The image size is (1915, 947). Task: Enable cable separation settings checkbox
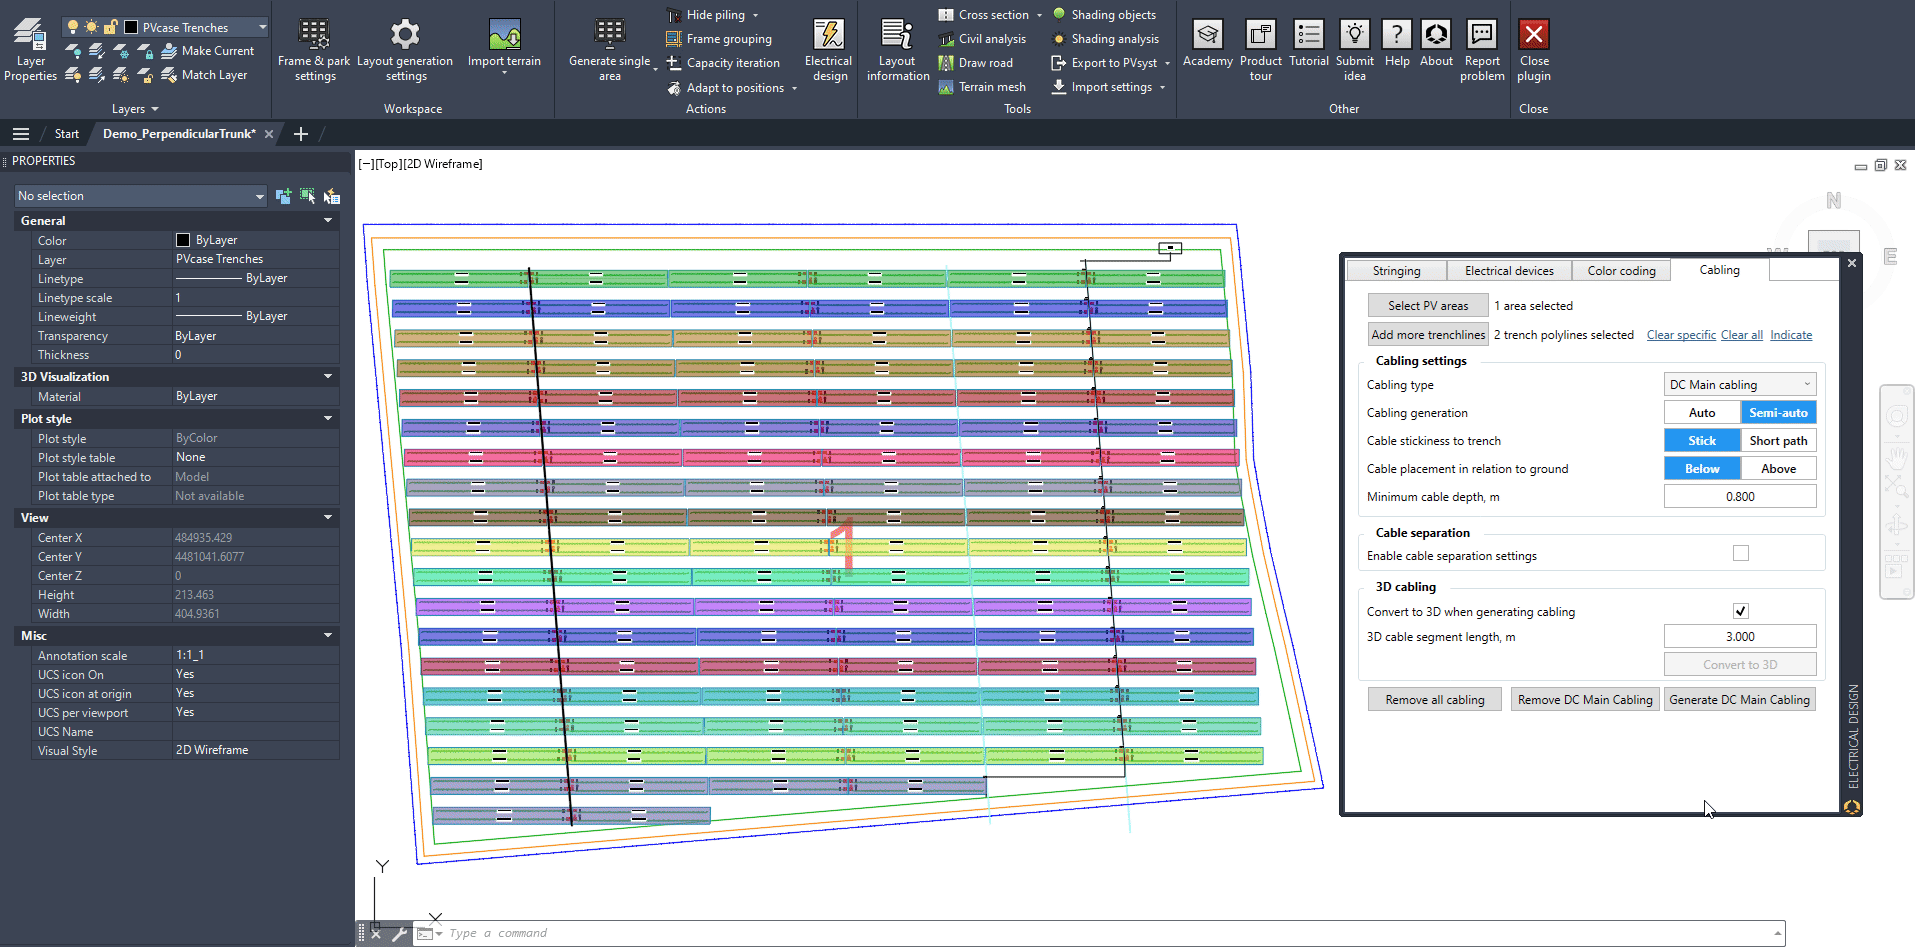click(x=1741, y=554)
